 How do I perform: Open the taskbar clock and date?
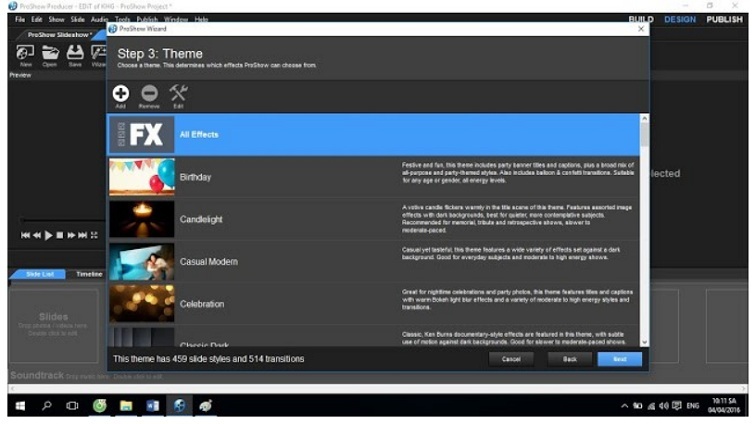[724, 406]
